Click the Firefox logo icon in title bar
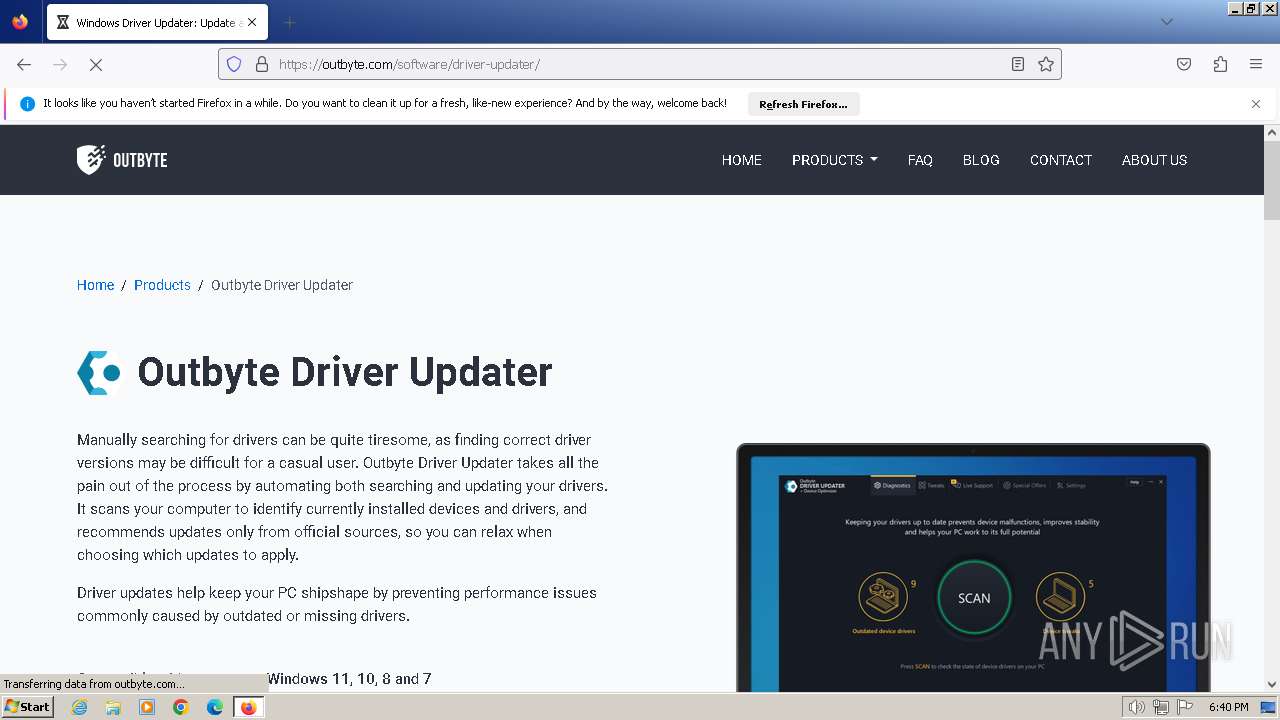 20,22
